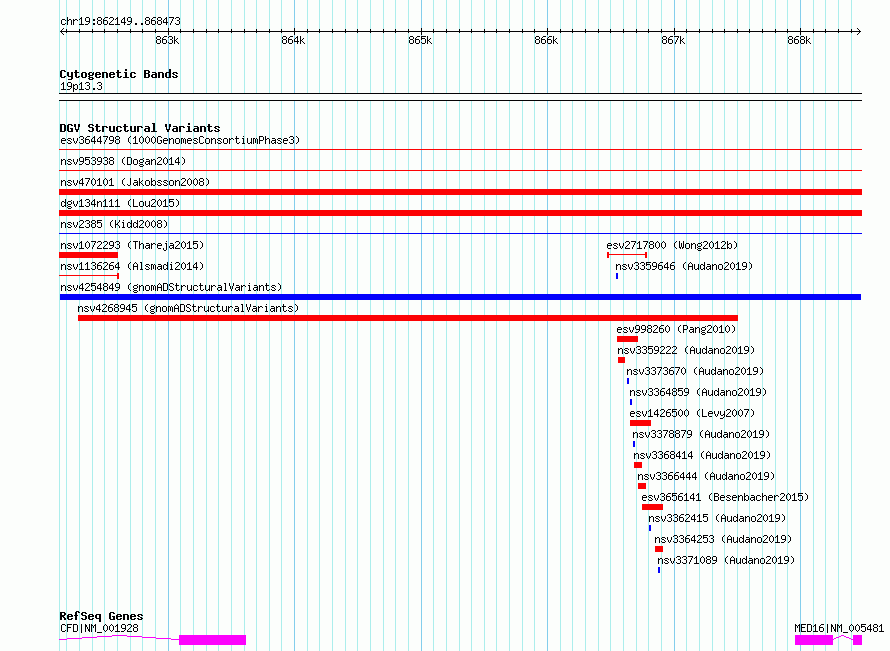
Task: Select the dgv134n111 (Lou2015) red bar
Action: point(460,213)
